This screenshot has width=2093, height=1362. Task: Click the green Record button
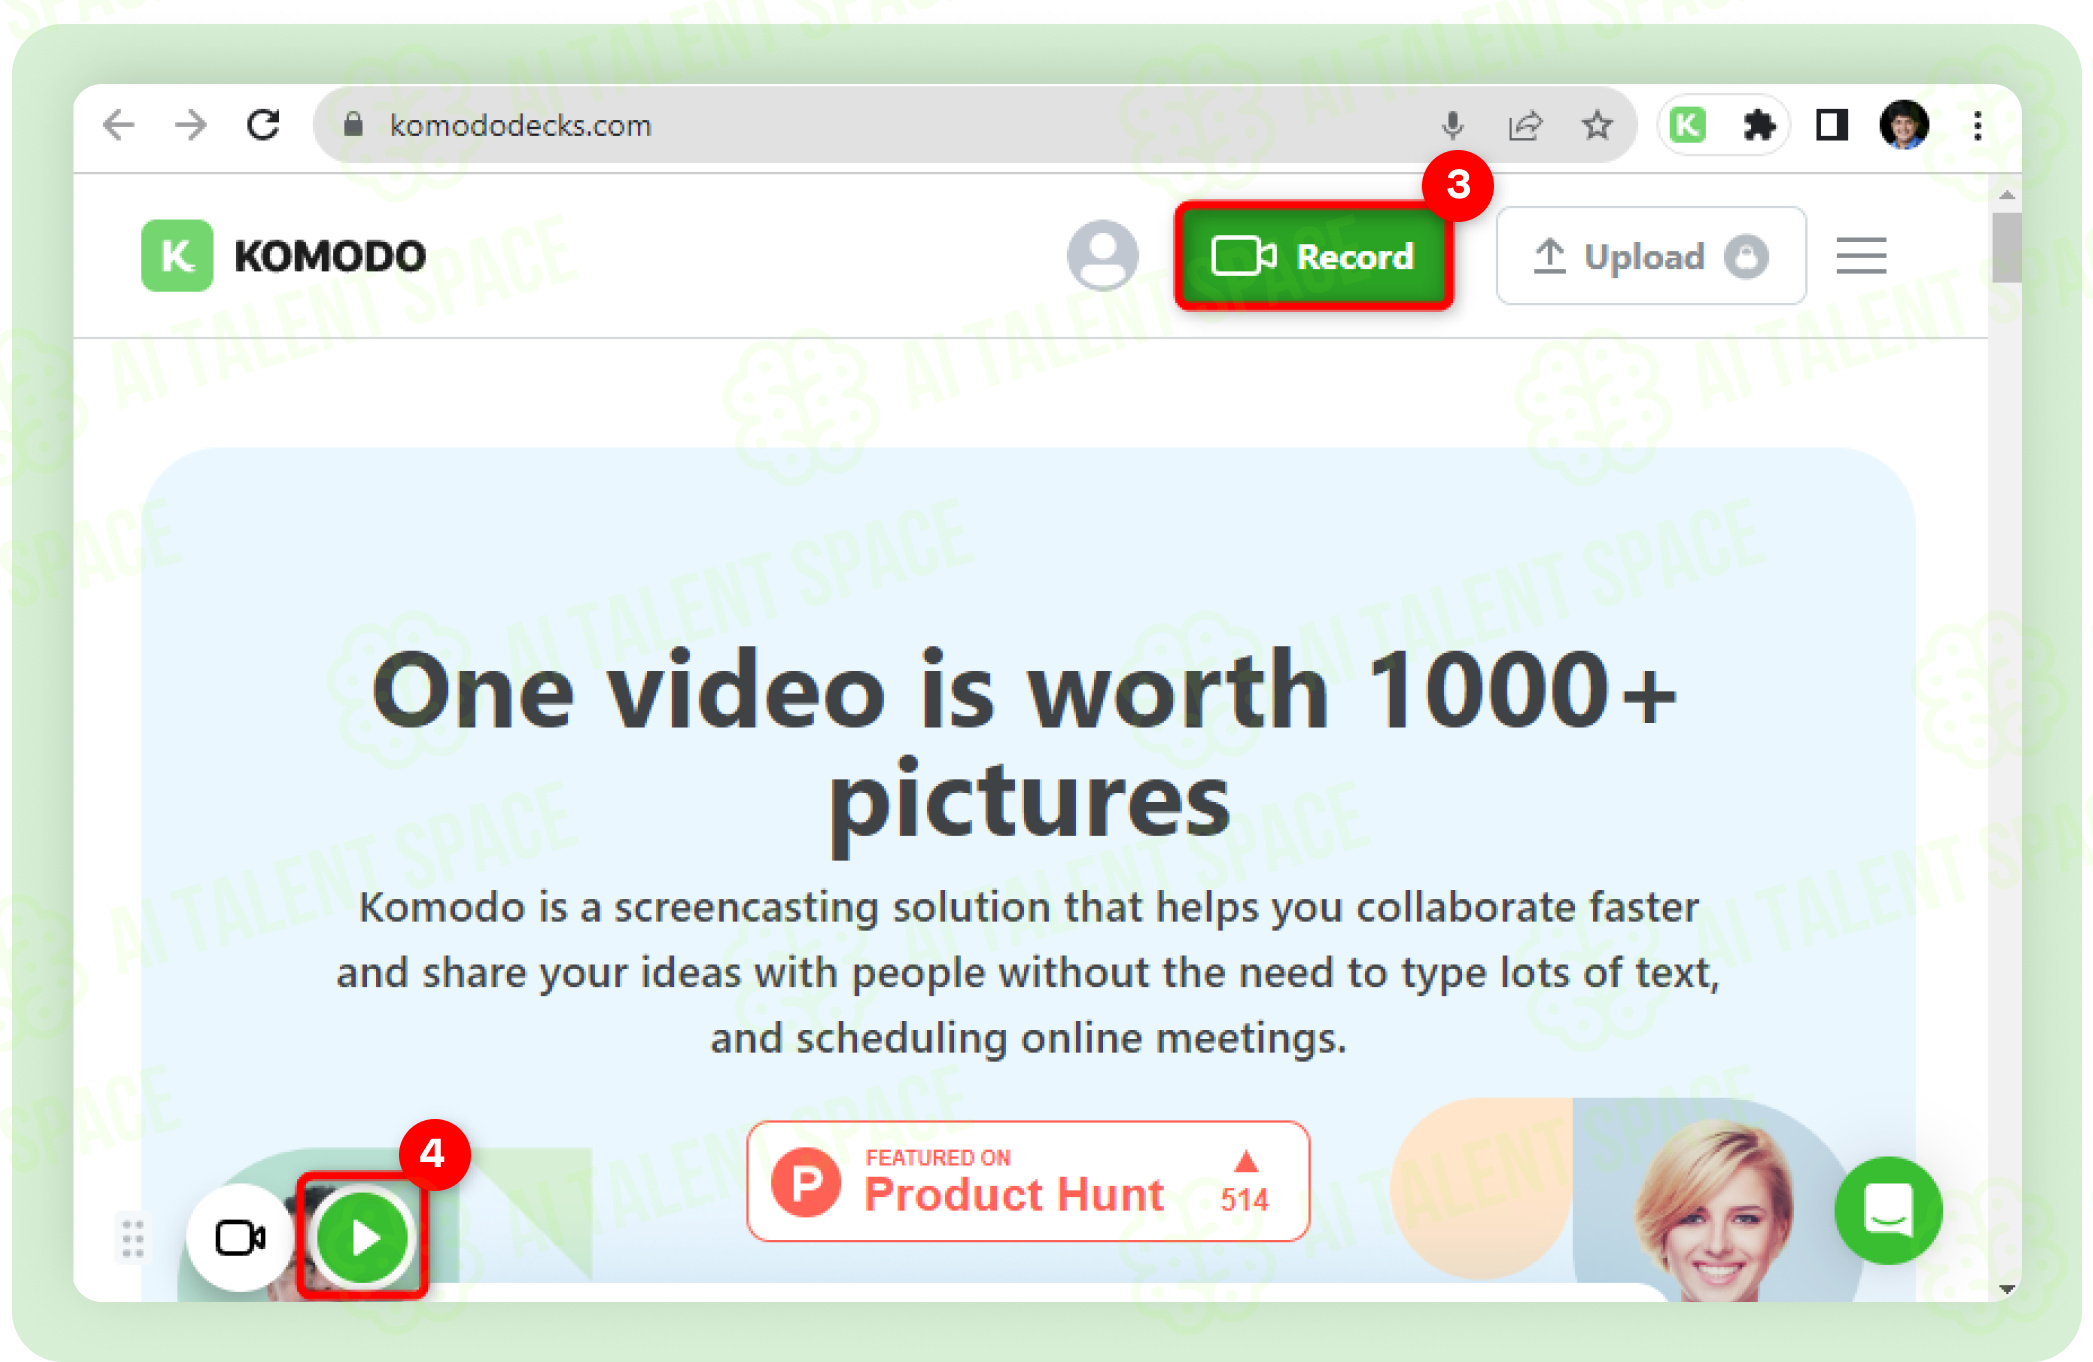(1313, 256)
